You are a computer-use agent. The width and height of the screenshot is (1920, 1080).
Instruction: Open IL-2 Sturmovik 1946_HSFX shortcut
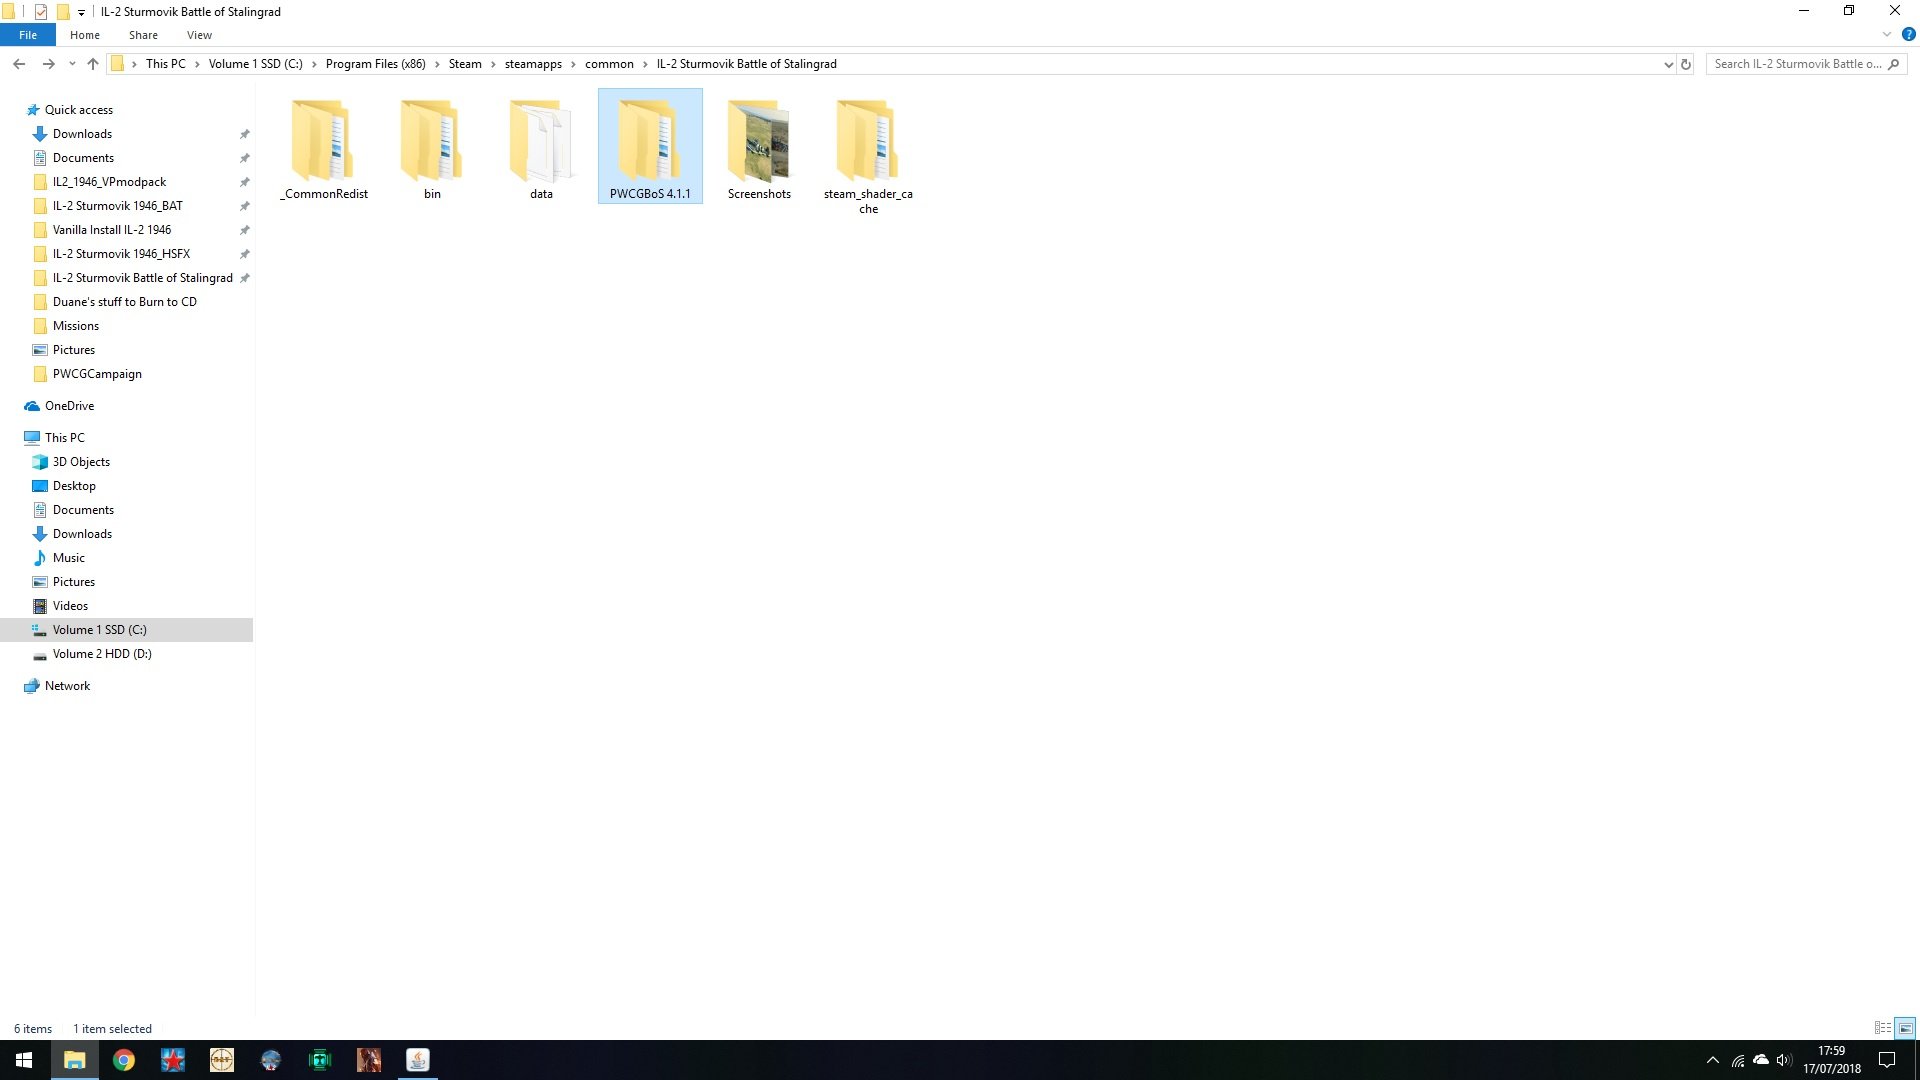(x=121, y=254)
